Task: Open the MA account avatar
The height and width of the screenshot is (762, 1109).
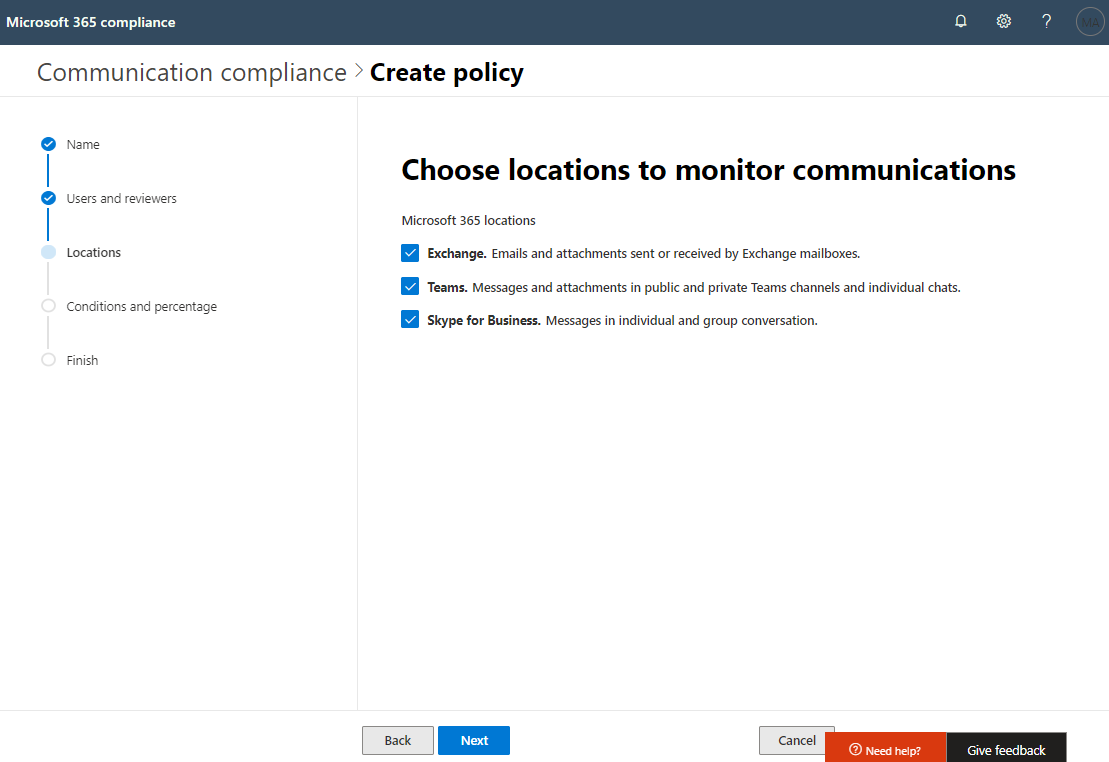Action: click(1089, 21)
